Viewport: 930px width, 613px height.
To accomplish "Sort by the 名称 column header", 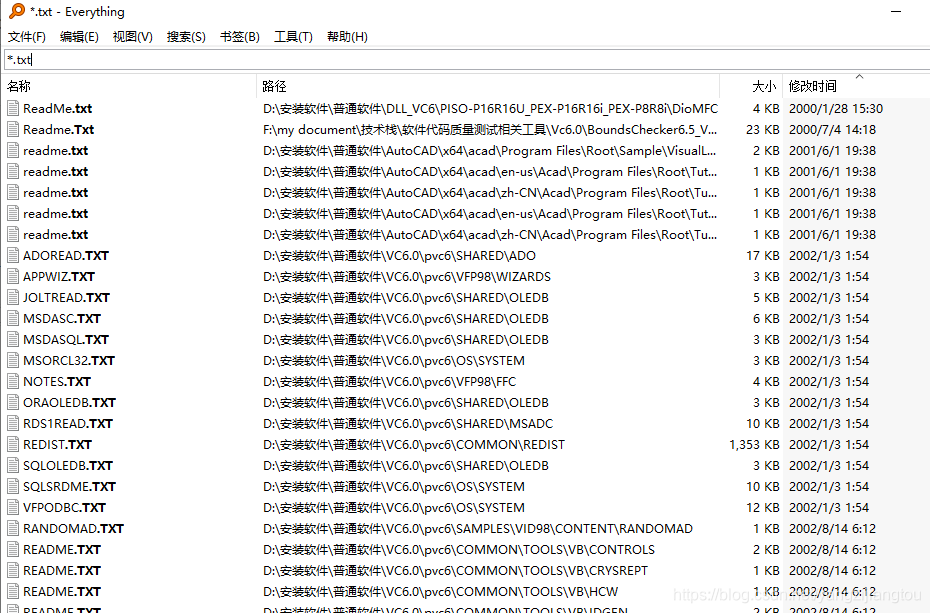I will pos(129,86).
